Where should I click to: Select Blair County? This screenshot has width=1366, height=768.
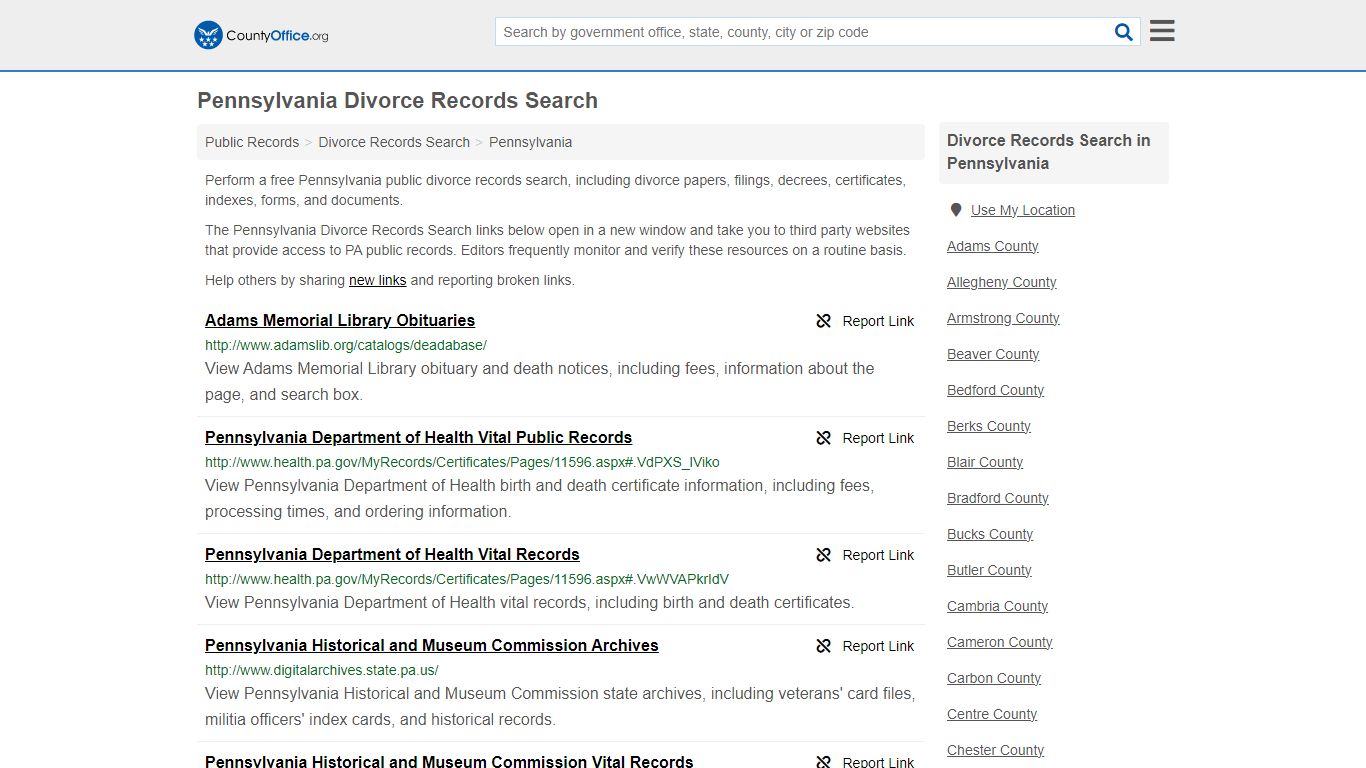click(x=985, y=462)
